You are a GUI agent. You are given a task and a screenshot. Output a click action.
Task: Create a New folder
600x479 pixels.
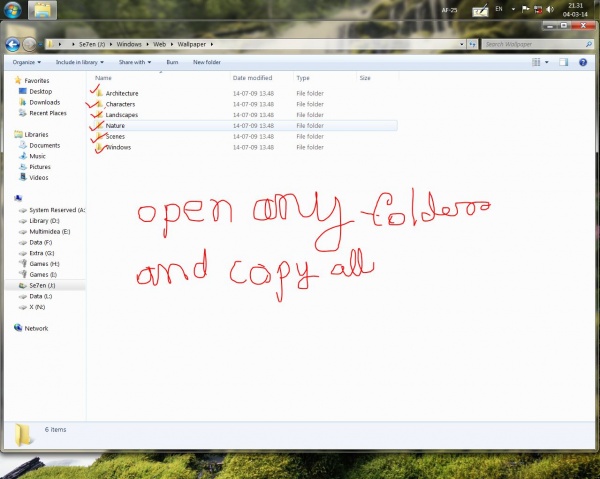207,62
